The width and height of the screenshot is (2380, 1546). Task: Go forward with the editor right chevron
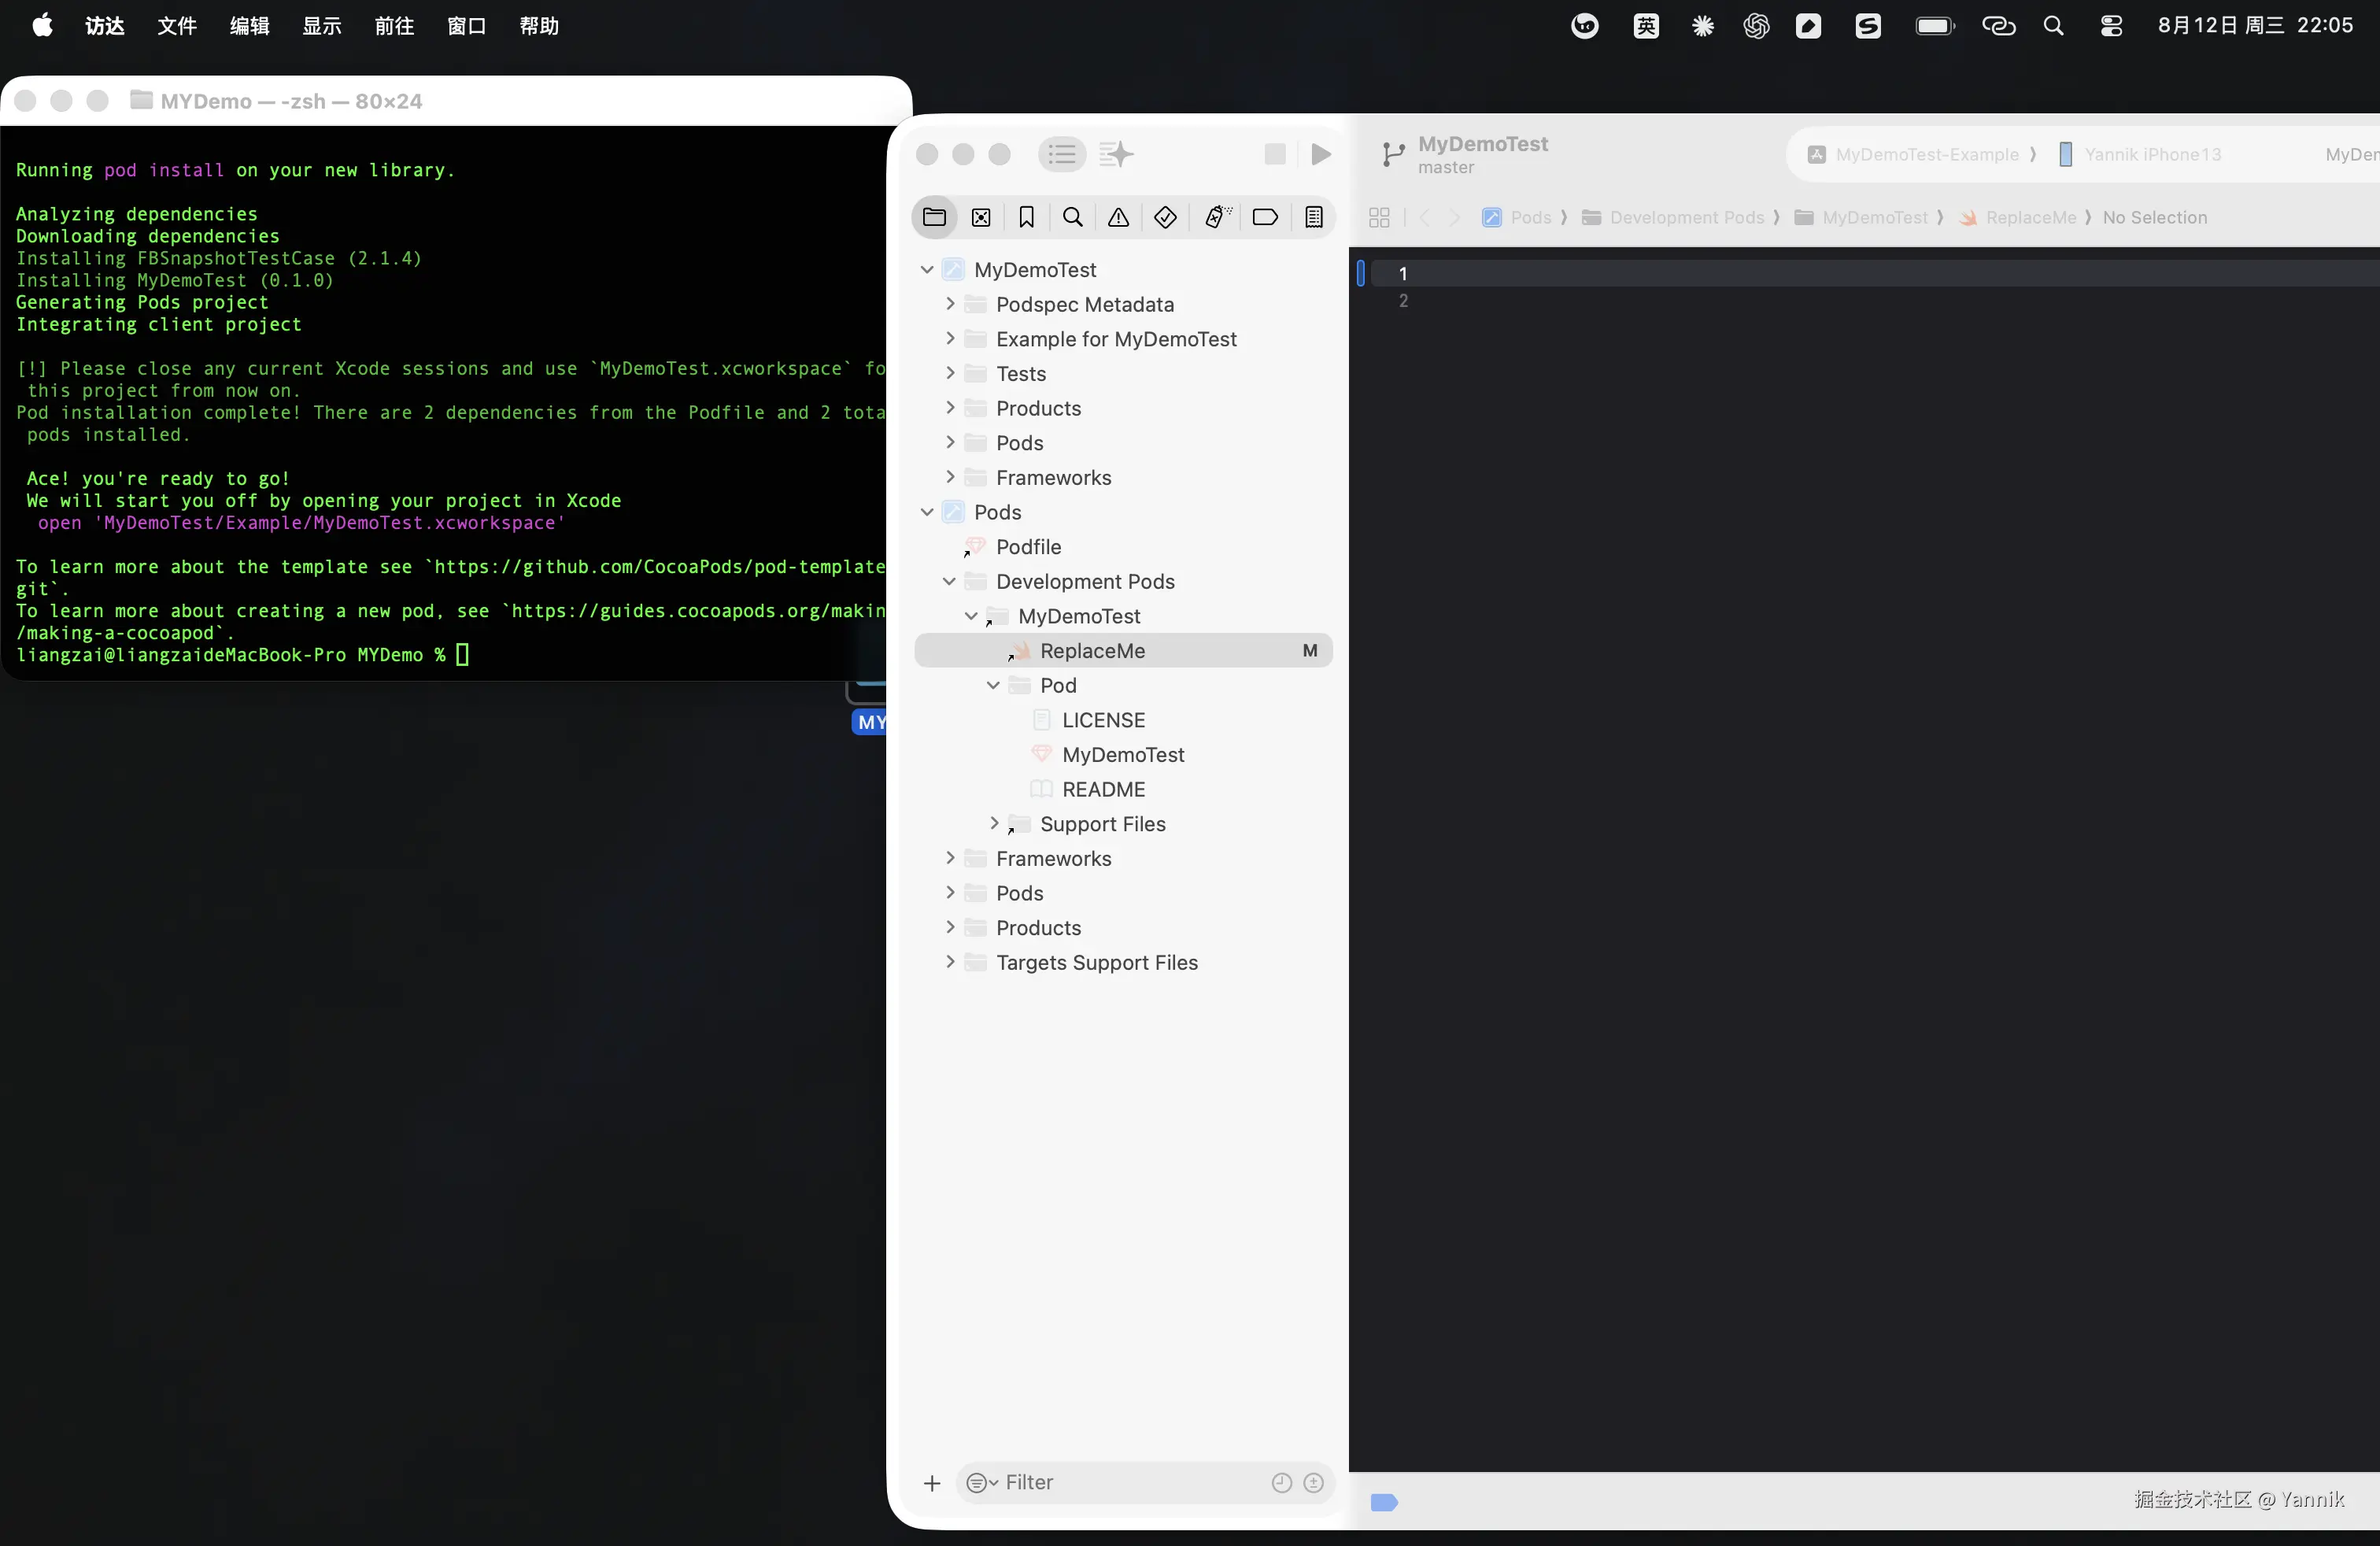click(x=1455, y=217)
